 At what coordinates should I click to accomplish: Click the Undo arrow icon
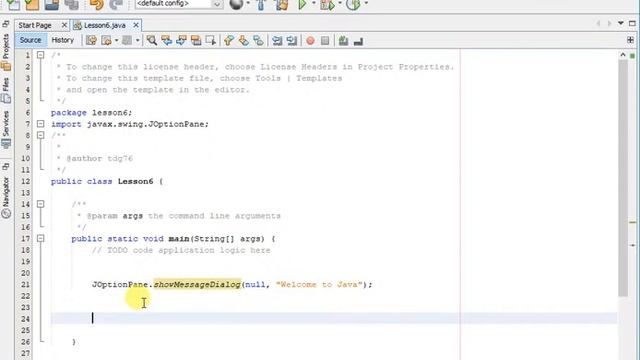97,5
